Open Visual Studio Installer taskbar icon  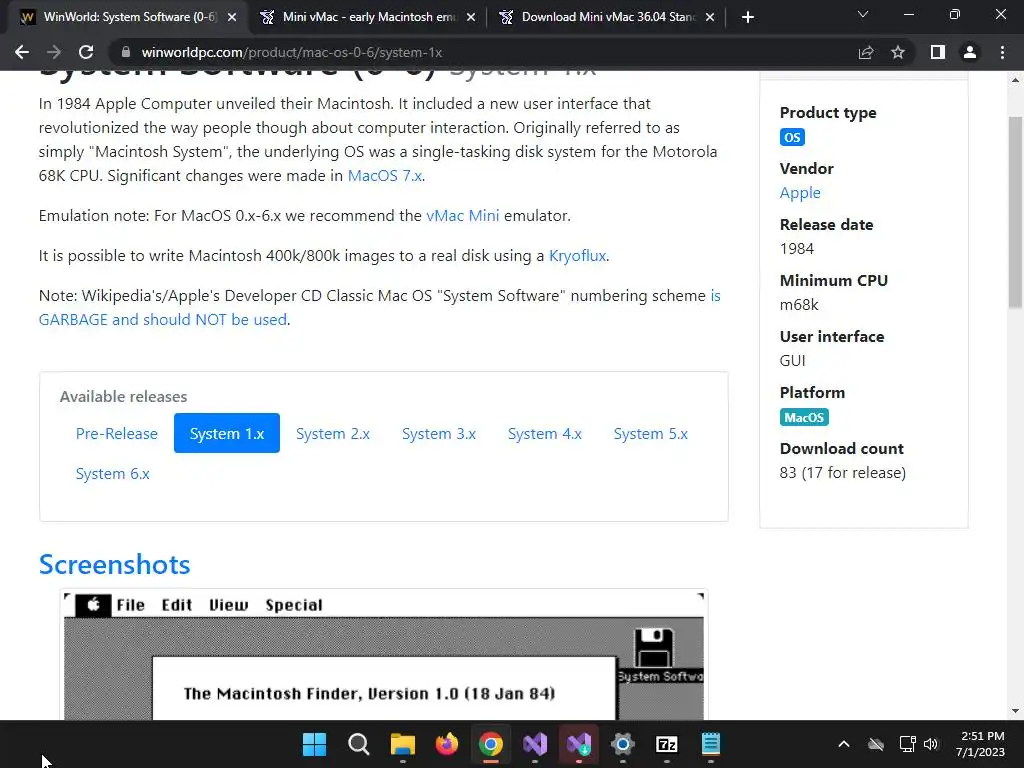click(x=579, y=744)
